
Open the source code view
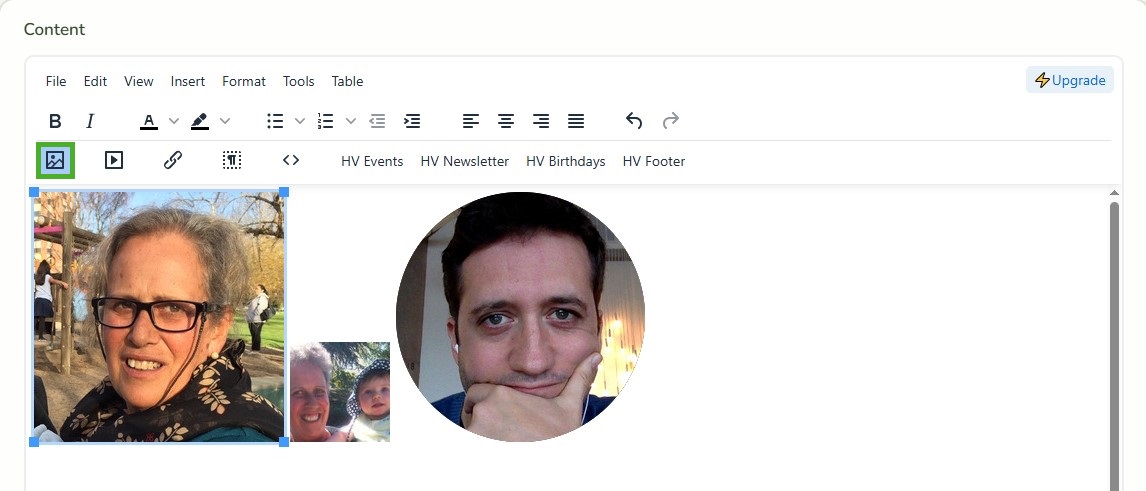point(291,160)
